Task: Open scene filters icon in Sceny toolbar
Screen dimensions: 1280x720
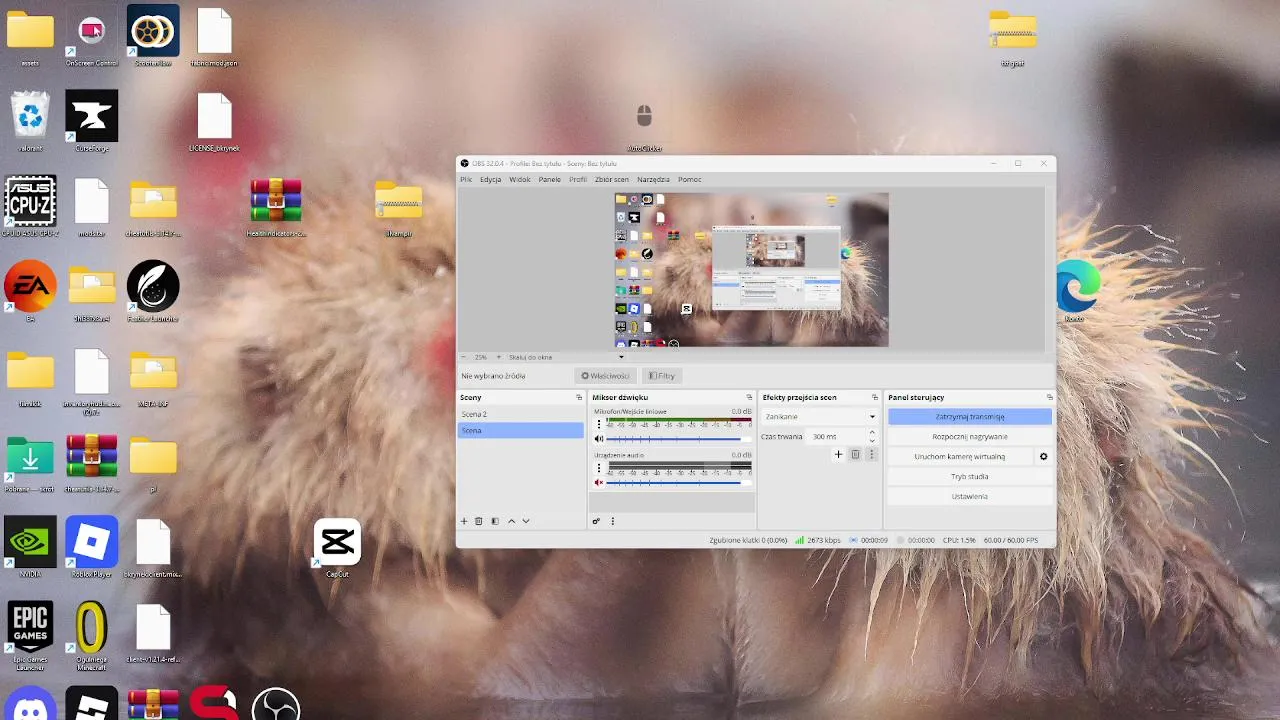Action: (495, 521)
